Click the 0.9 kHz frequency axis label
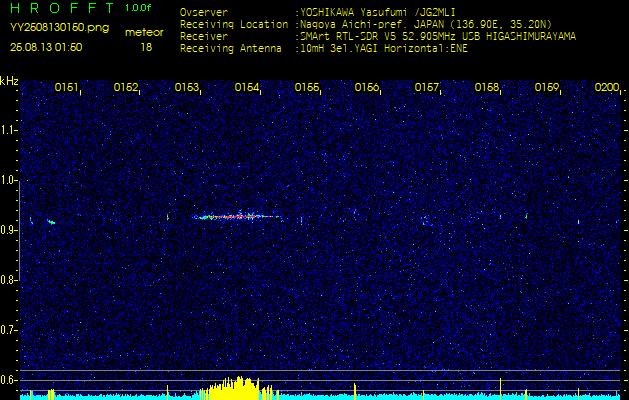 tap(8, 230)
